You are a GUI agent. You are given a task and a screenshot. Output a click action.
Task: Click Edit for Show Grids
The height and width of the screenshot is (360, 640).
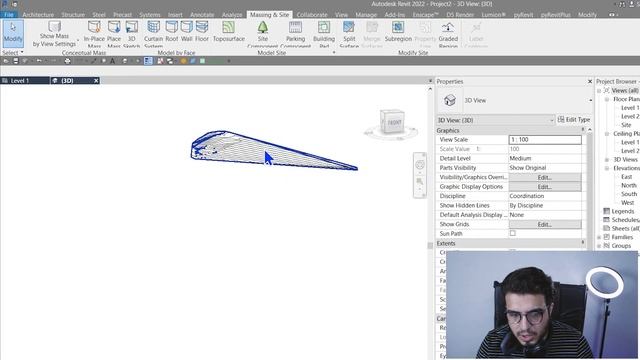545,224
